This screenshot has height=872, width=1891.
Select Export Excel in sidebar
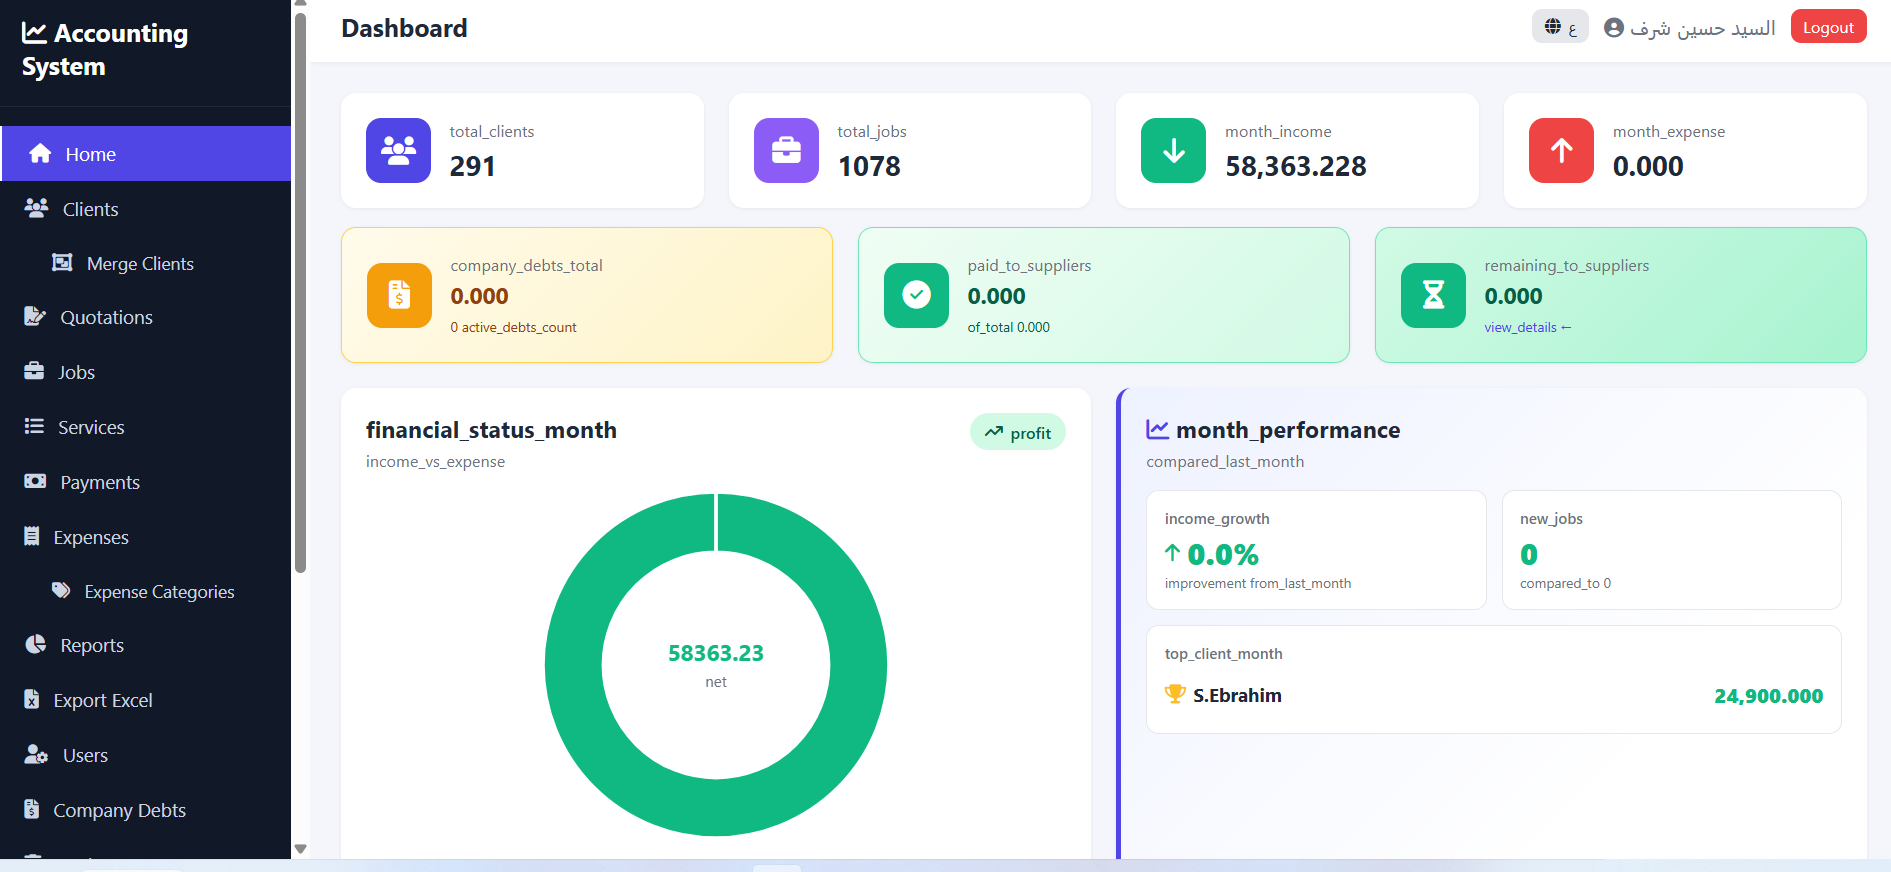[146, 700]
